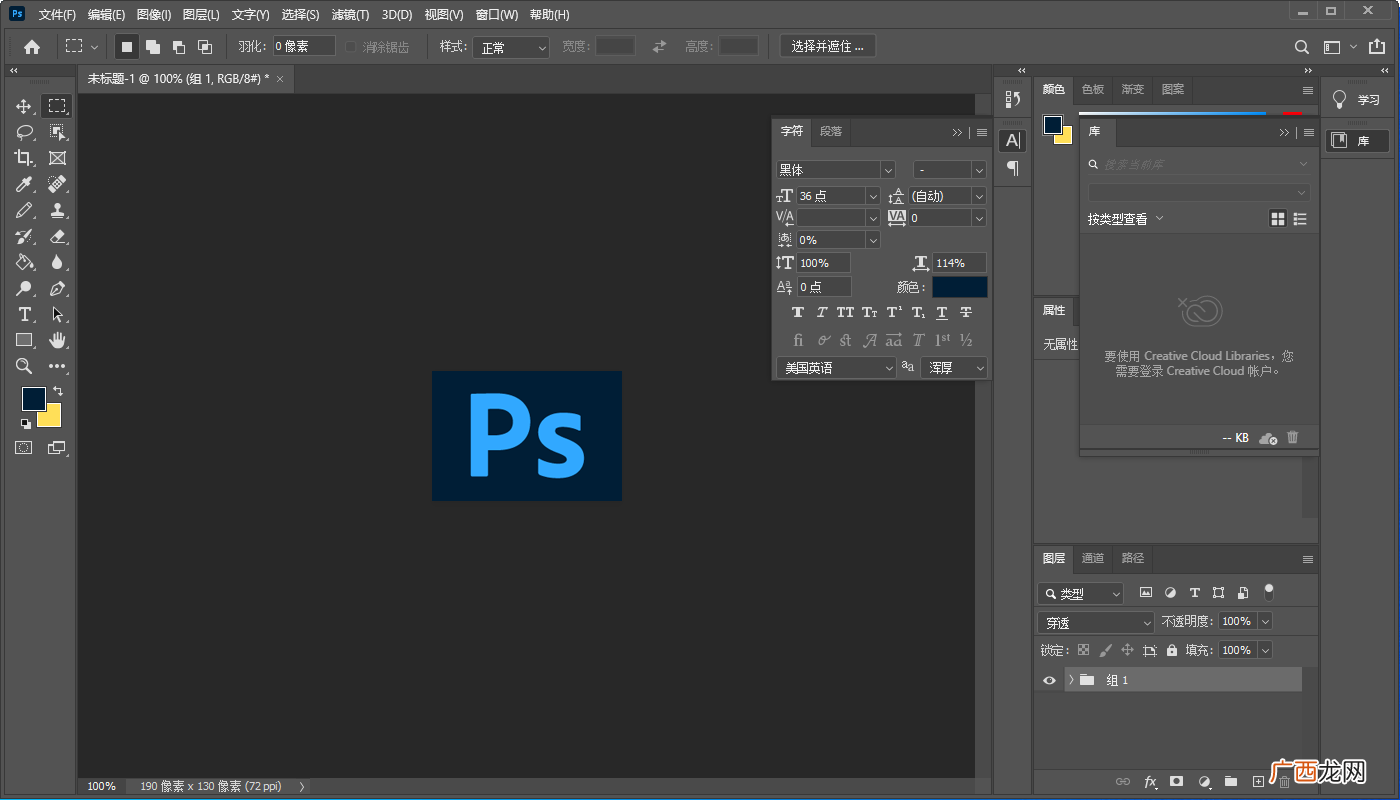The width and height of the screenshot is (1400, 800).
Task: Select the Horizontal Type tool
Action: [x=24, y=314]
